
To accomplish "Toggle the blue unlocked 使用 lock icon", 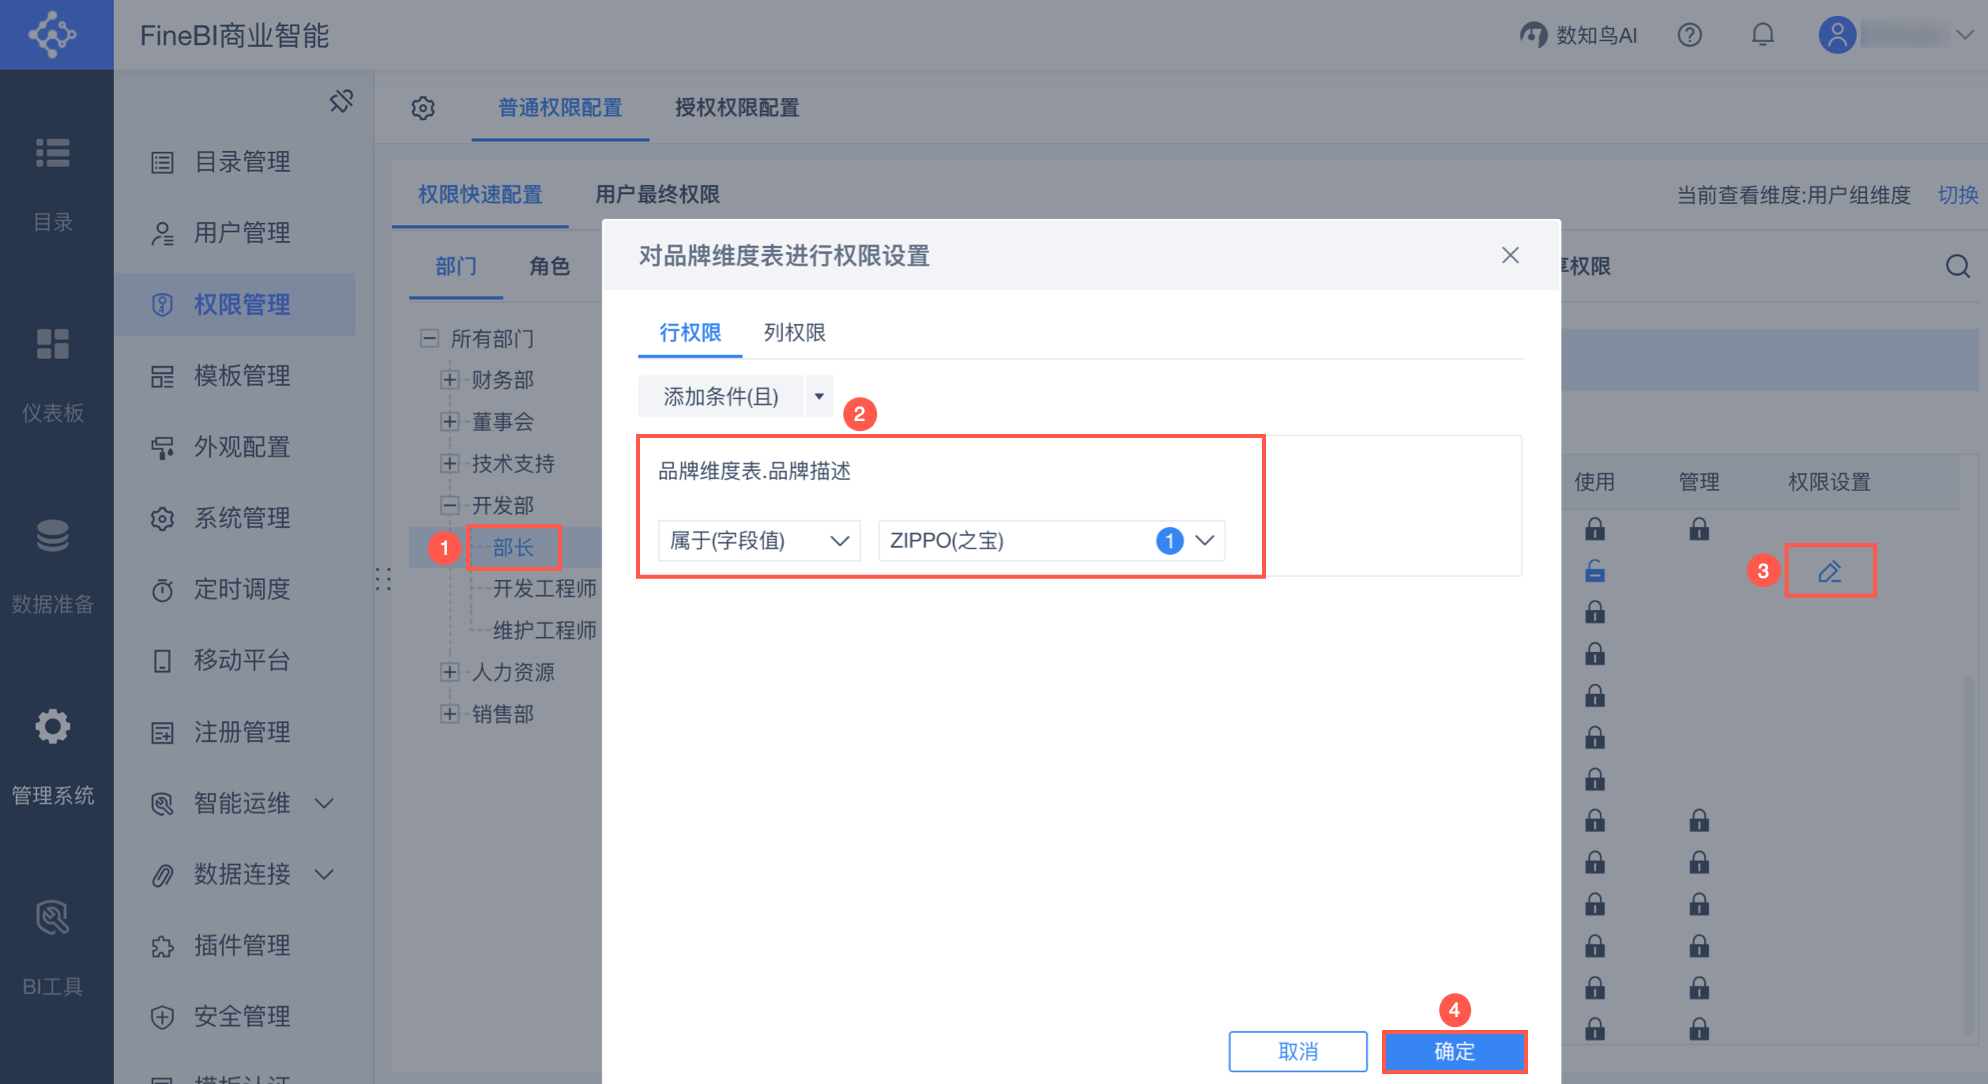I will [x=1595, y=571].
